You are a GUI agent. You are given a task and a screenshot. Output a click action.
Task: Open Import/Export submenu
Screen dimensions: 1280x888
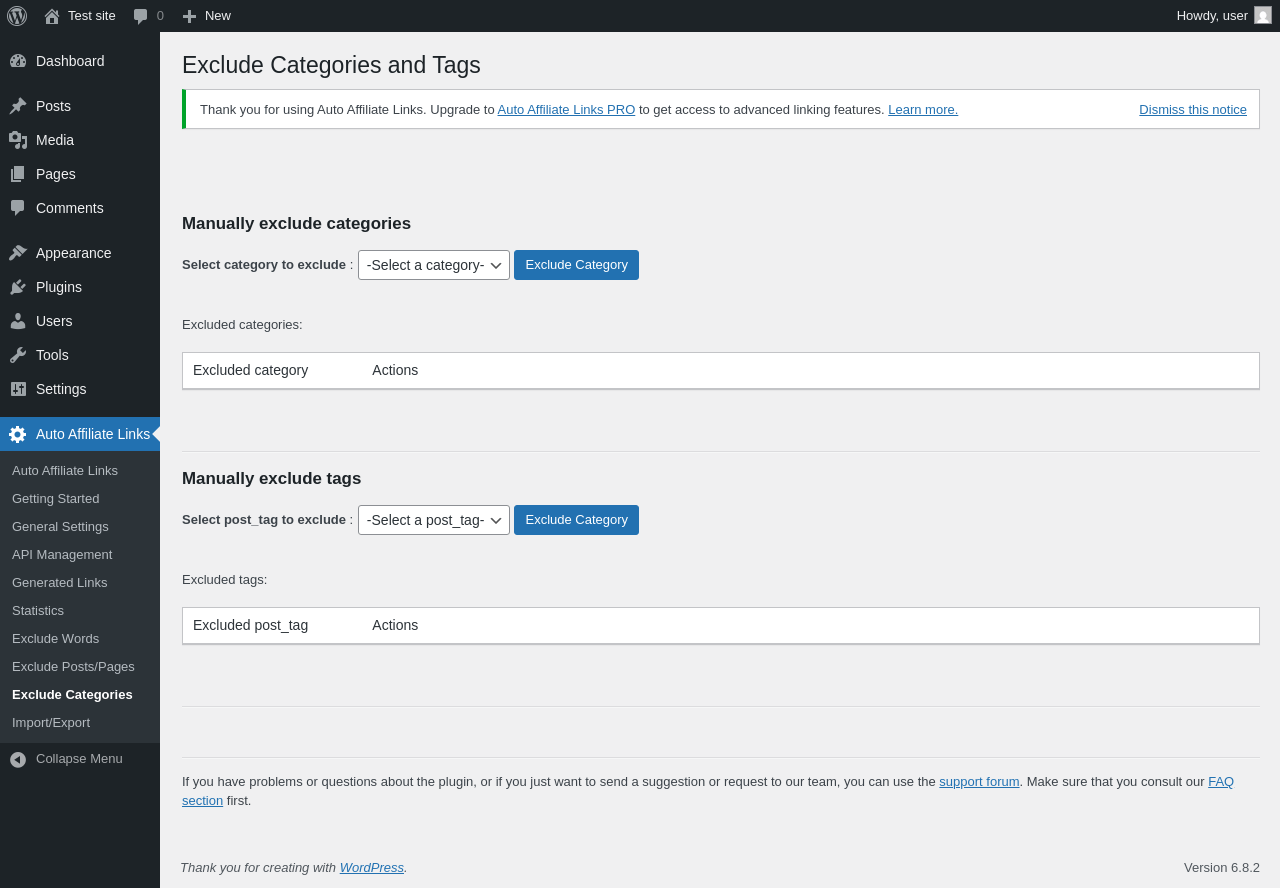tap(51, 722)
